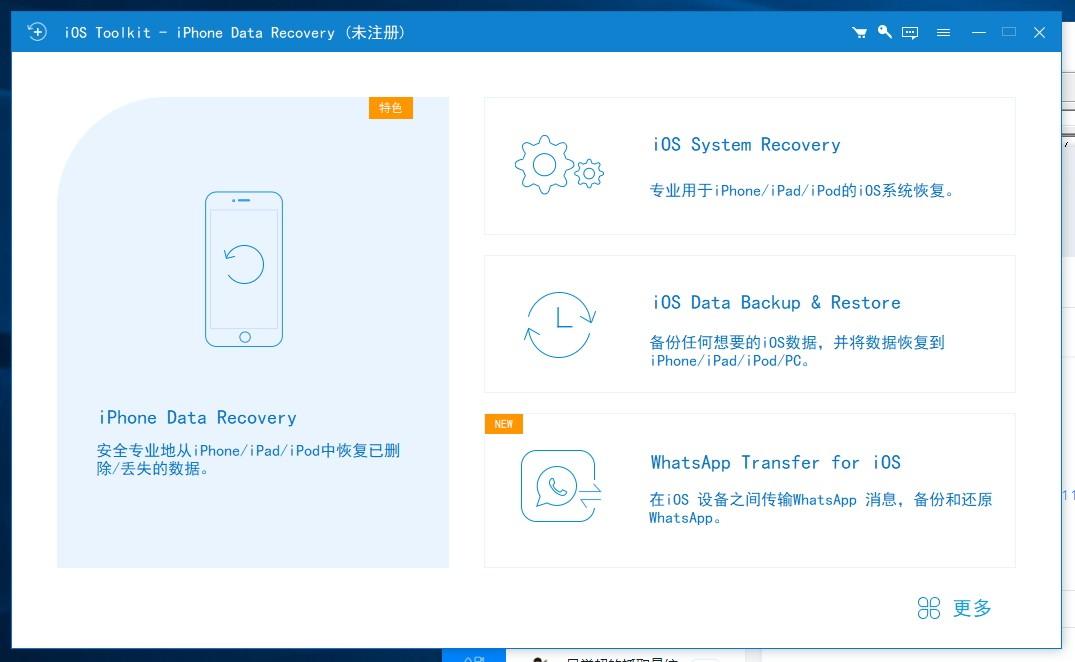Viewport: 1075px width, 662px height.
Task: Click the key register icon
Action: click(884, 32)
